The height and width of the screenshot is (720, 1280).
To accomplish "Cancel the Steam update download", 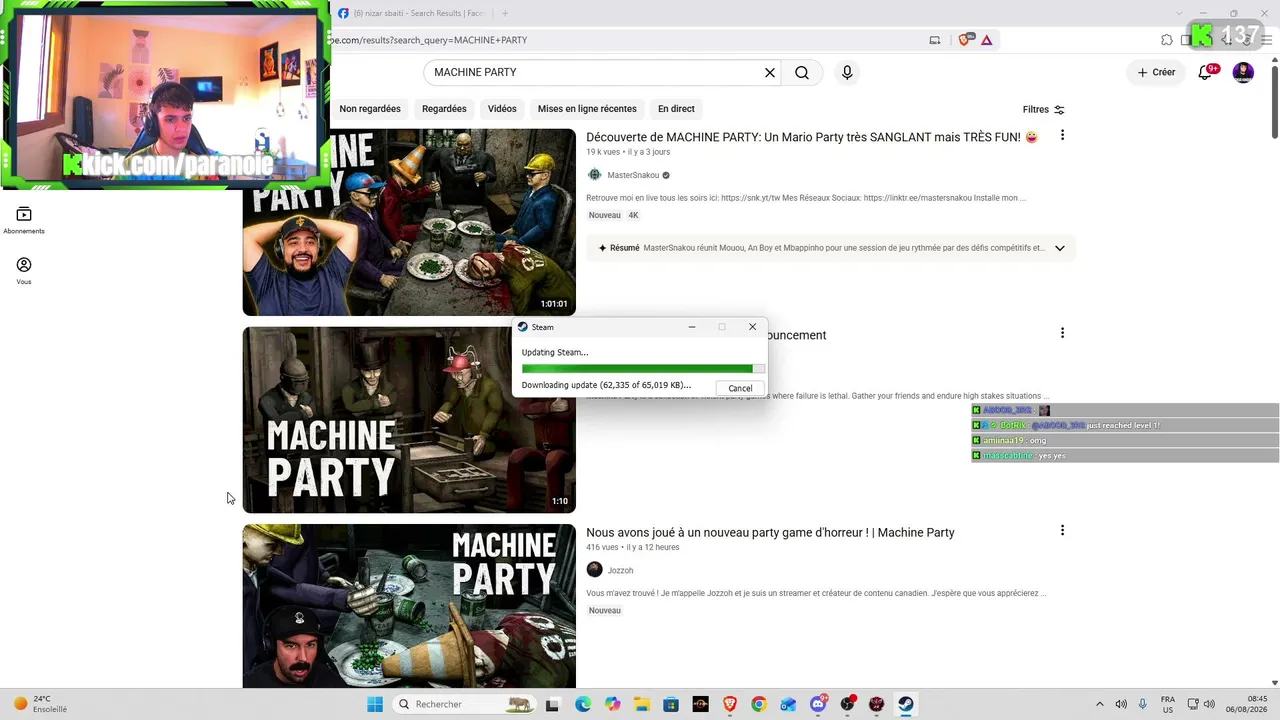I will 740,388.
